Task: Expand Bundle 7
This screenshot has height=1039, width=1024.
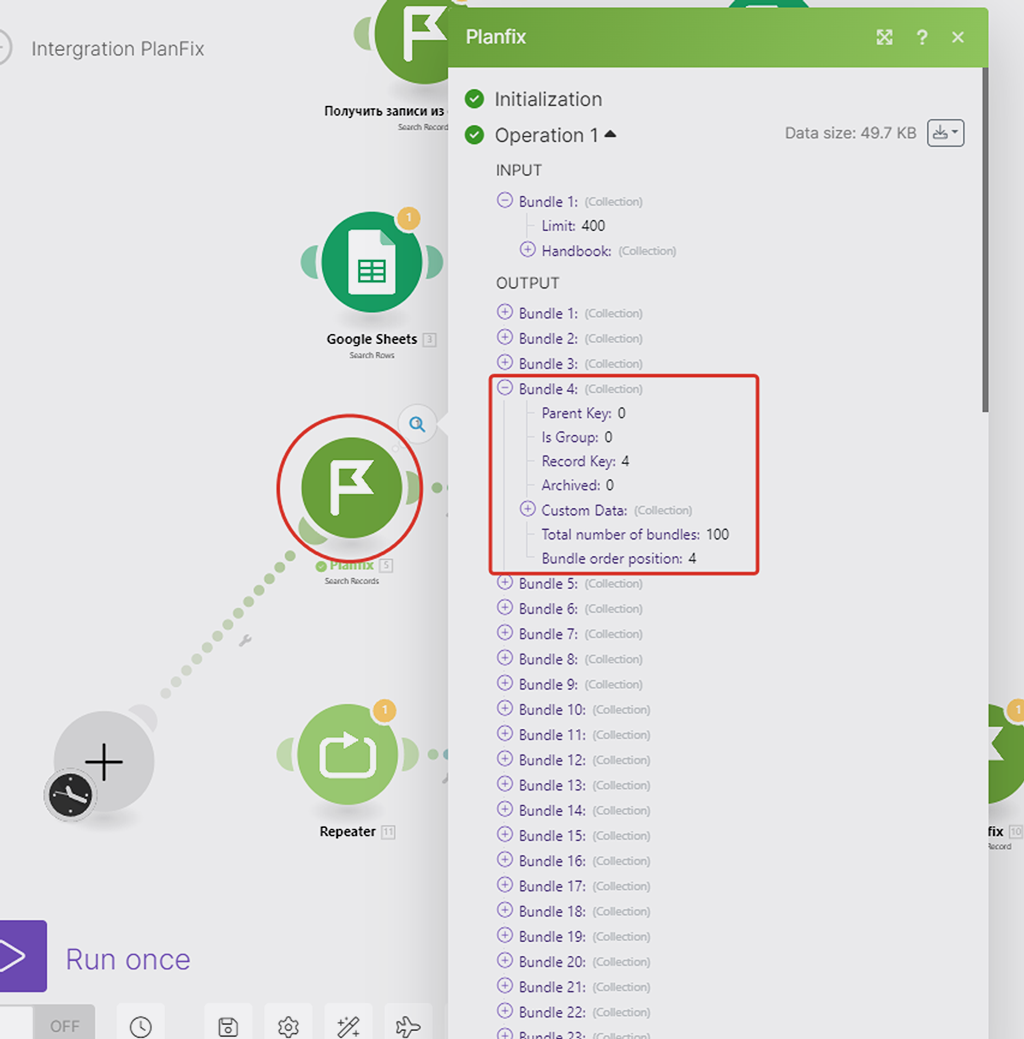Action: [x=505, y=633]
